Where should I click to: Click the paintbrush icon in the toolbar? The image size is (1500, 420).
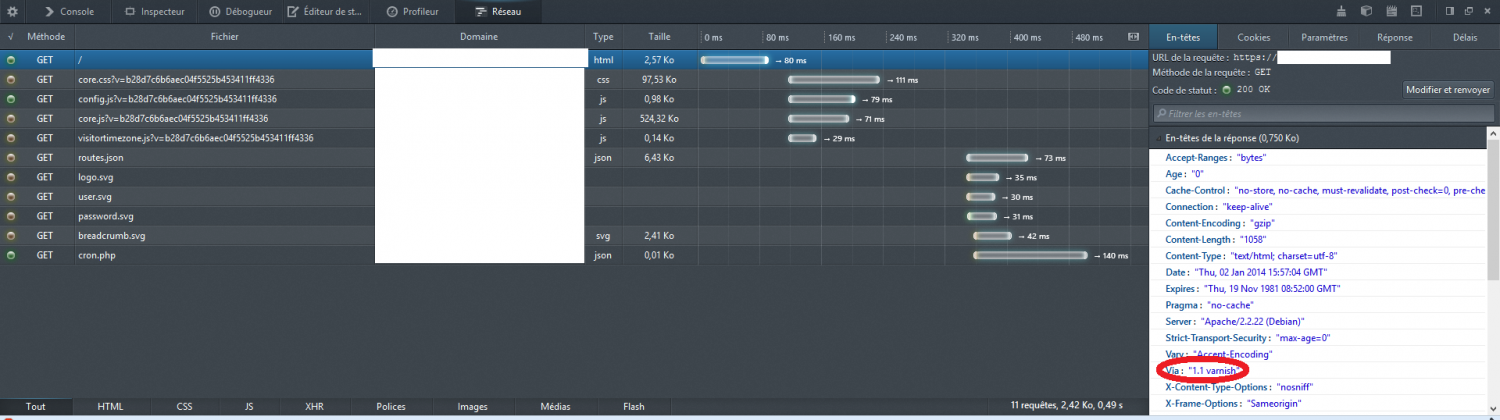point(1343,12)
